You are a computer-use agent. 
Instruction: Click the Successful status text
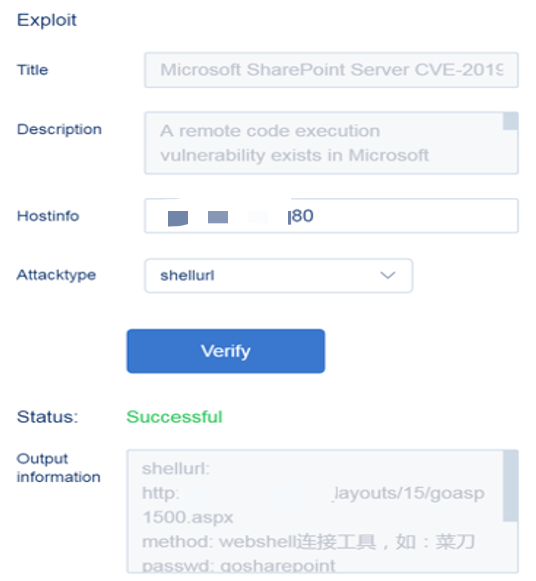click(x=174, y=417)
